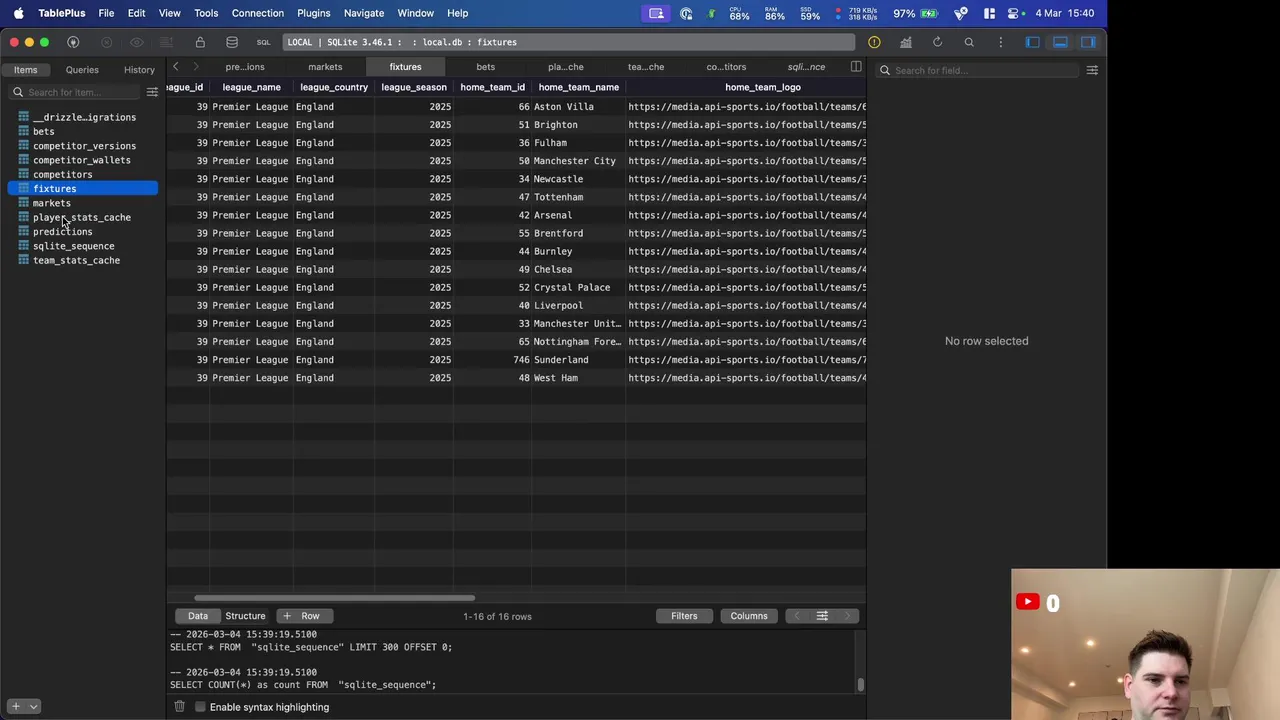Click the yellow warning indicator icon
This screenshot has height=720, width=1280.
tap(874, 42)
